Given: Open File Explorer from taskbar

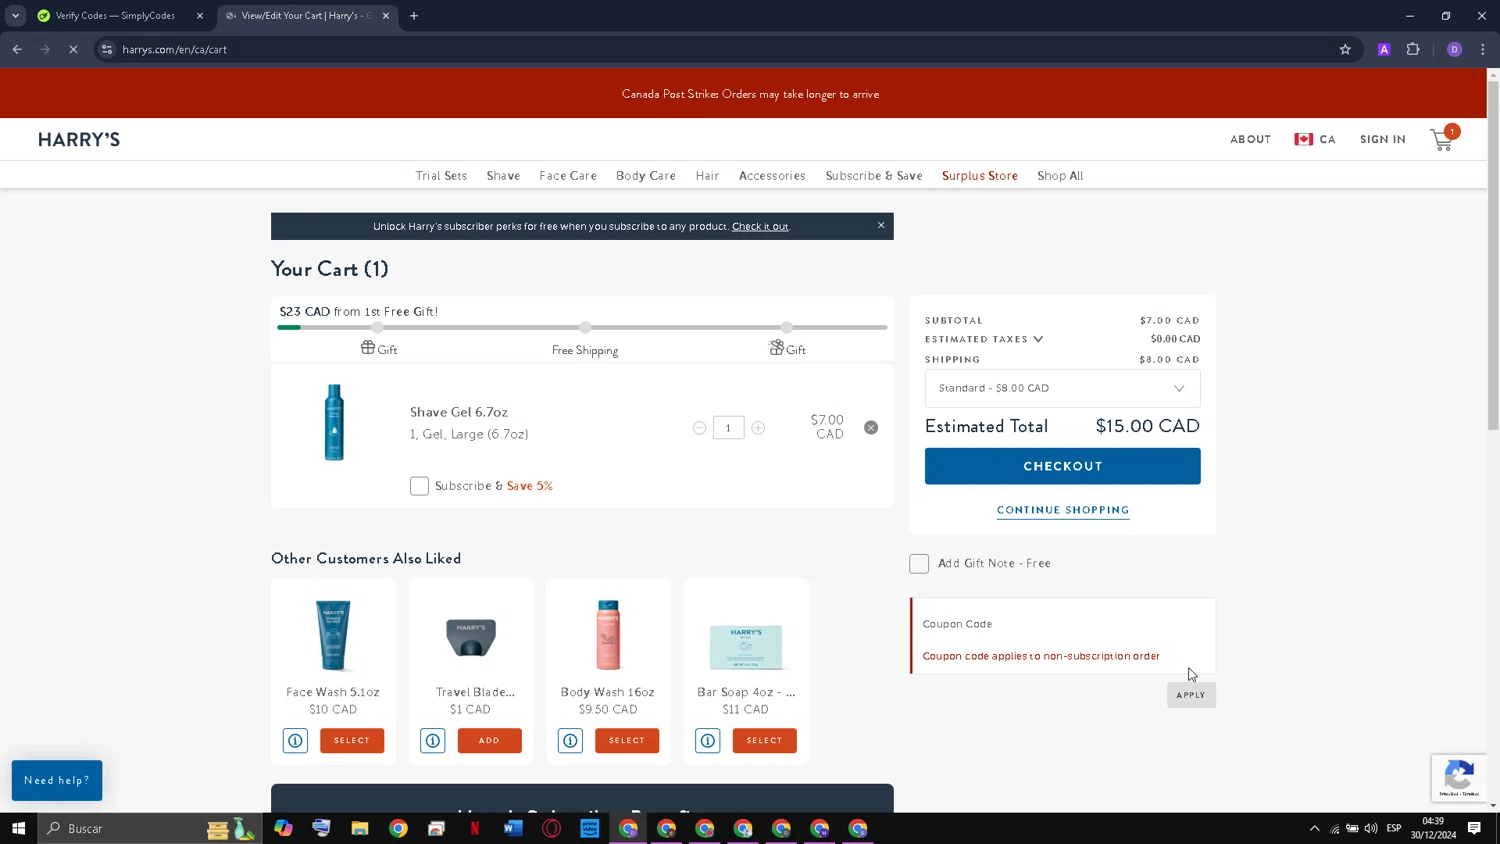Looking at the screenshot, I should click(x=360, y=828).
